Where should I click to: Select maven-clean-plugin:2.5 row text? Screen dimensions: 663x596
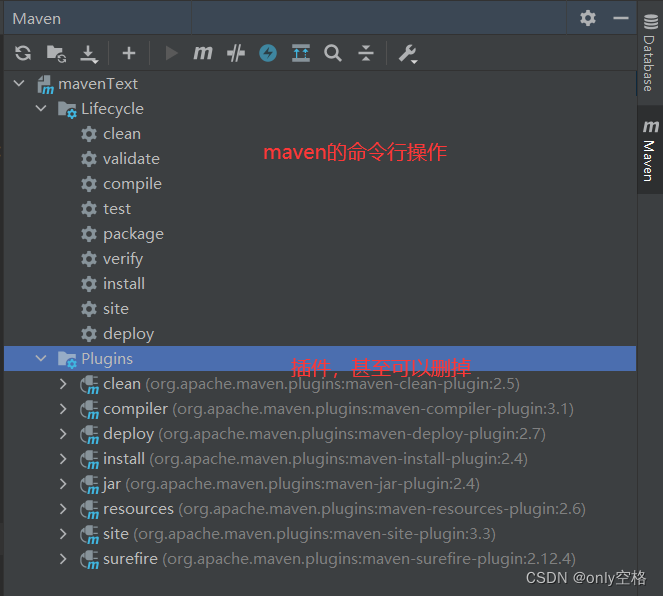(311, 384)
